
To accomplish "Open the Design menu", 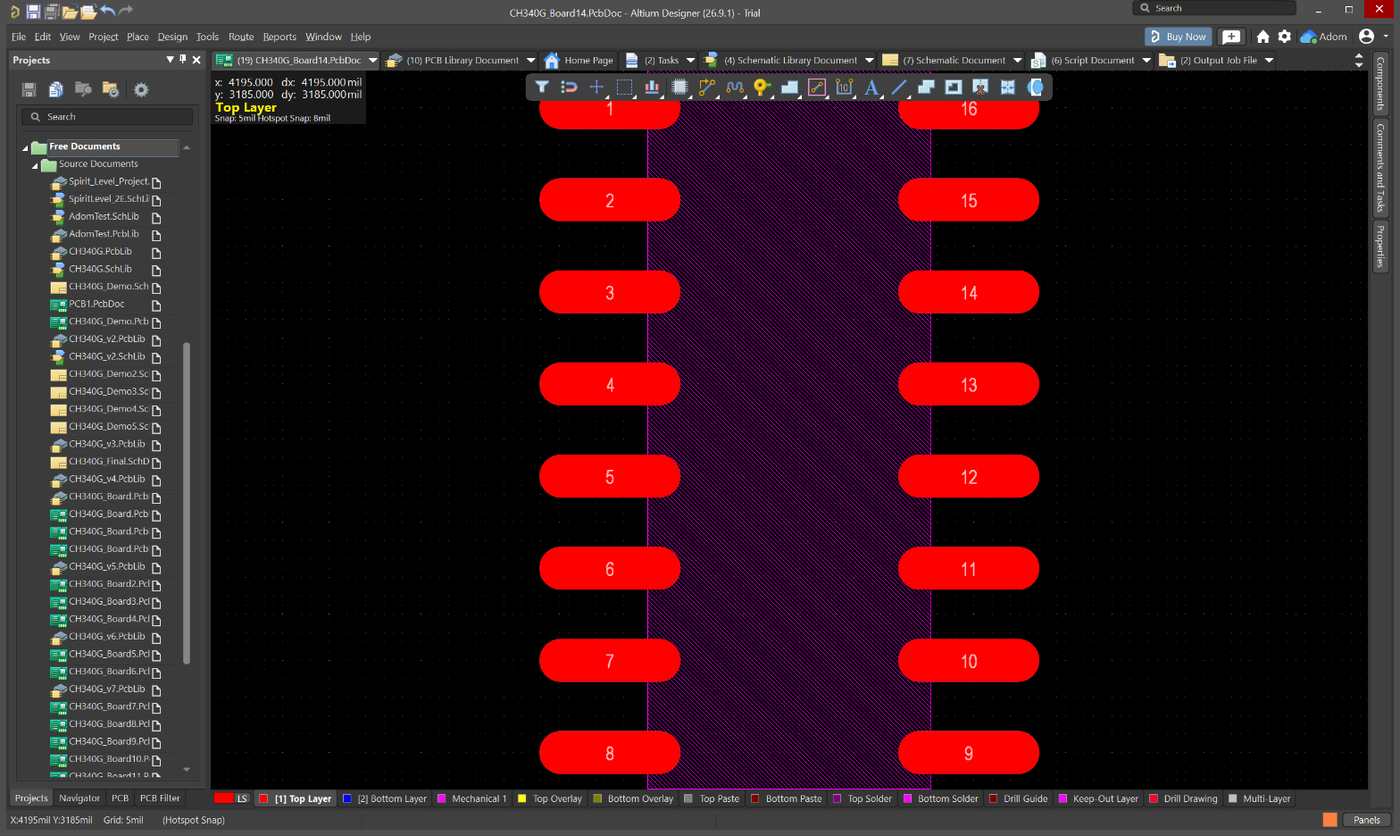I will (x=172, y=37).
